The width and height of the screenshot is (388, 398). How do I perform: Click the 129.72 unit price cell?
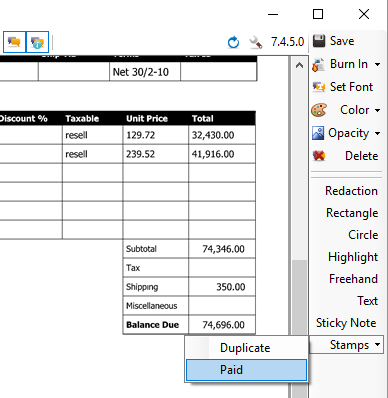point(156,135)
